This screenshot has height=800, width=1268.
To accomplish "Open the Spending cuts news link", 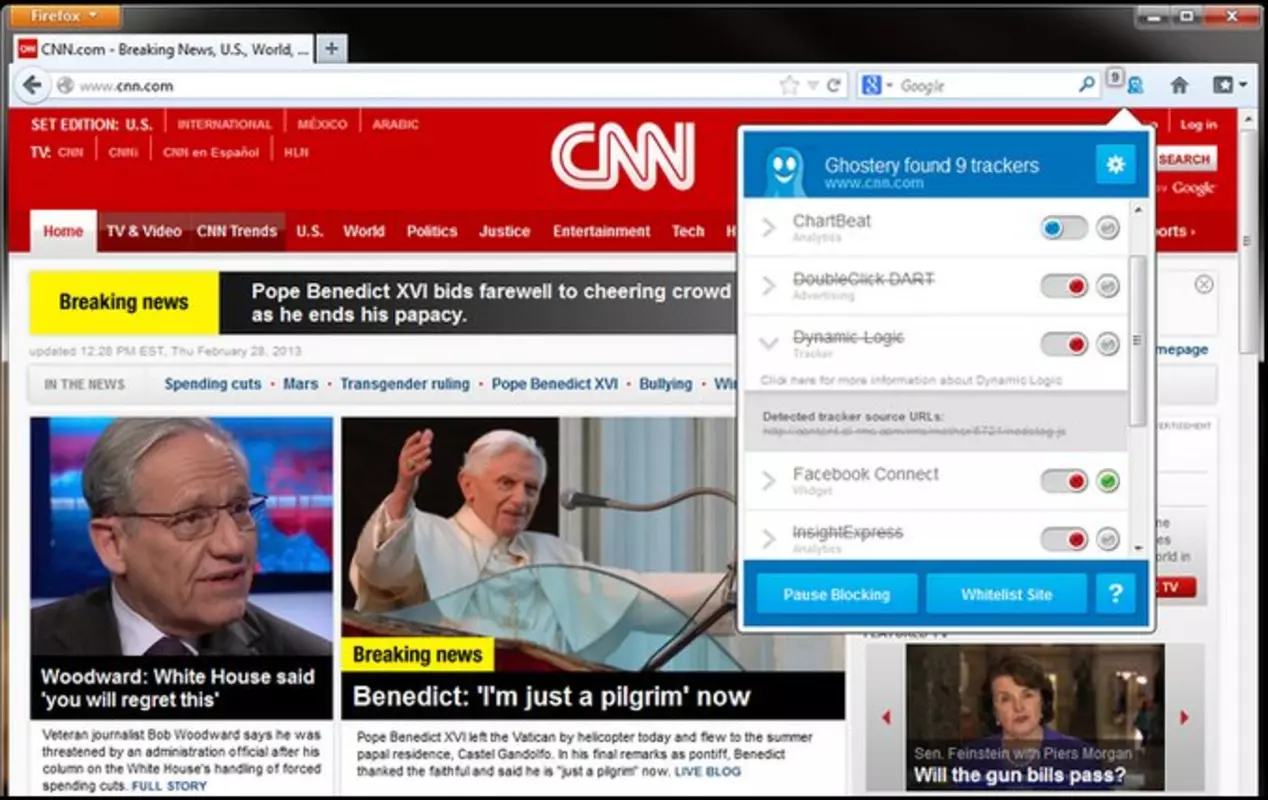I will pyautogui.click(x=213, y=384).
